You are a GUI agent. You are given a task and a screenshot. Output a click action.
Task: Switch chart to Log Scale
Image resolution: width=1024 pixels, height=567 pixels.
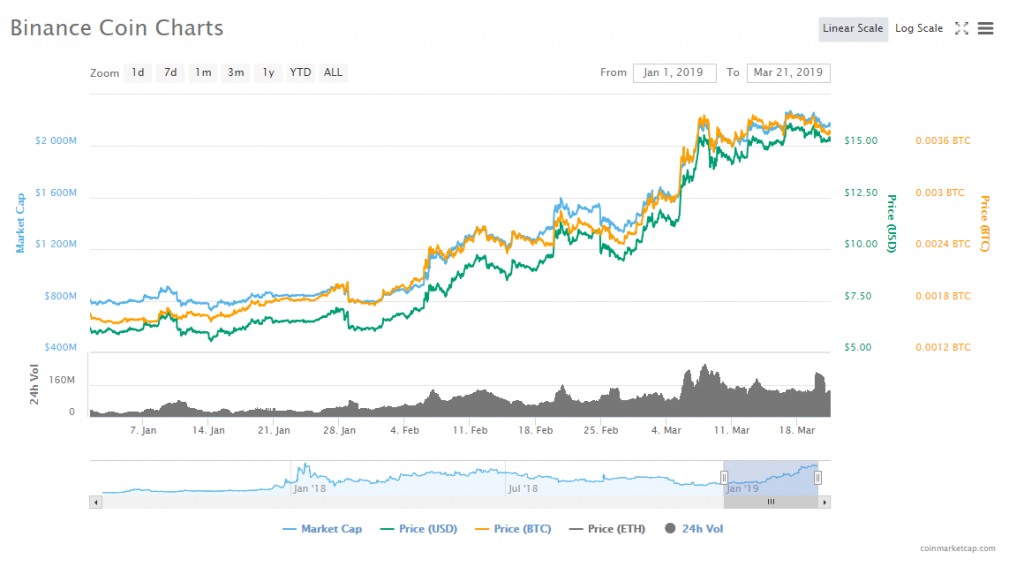point(918,29)
